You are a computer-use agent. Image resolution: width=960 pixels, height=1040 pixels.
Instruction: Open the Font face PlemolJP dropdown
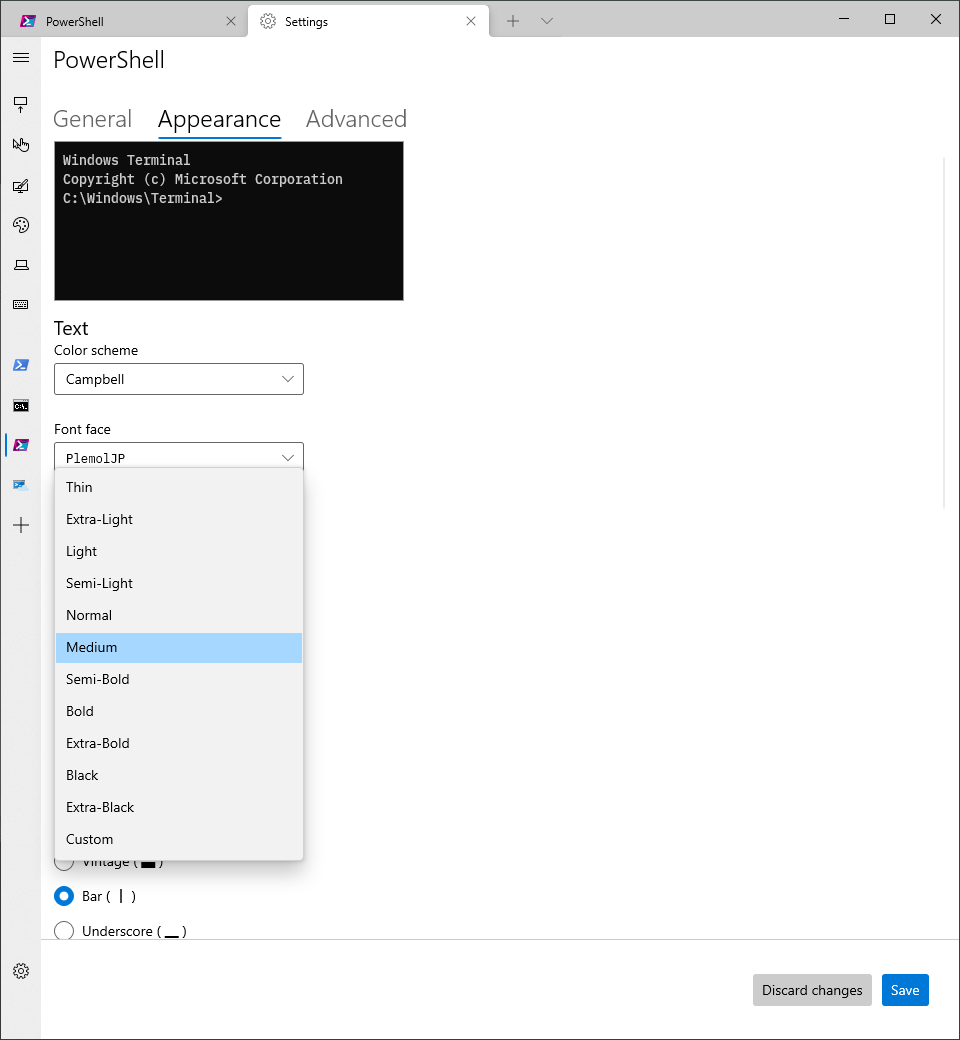(x=178, y=458)
